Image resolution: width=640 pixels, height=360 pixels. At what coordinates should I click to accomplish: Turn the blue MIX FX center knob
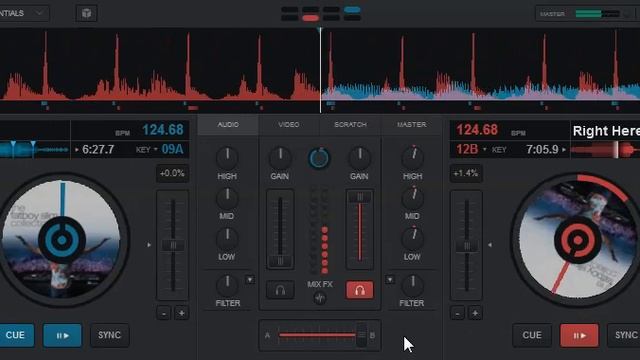click(x=319, y=158)
